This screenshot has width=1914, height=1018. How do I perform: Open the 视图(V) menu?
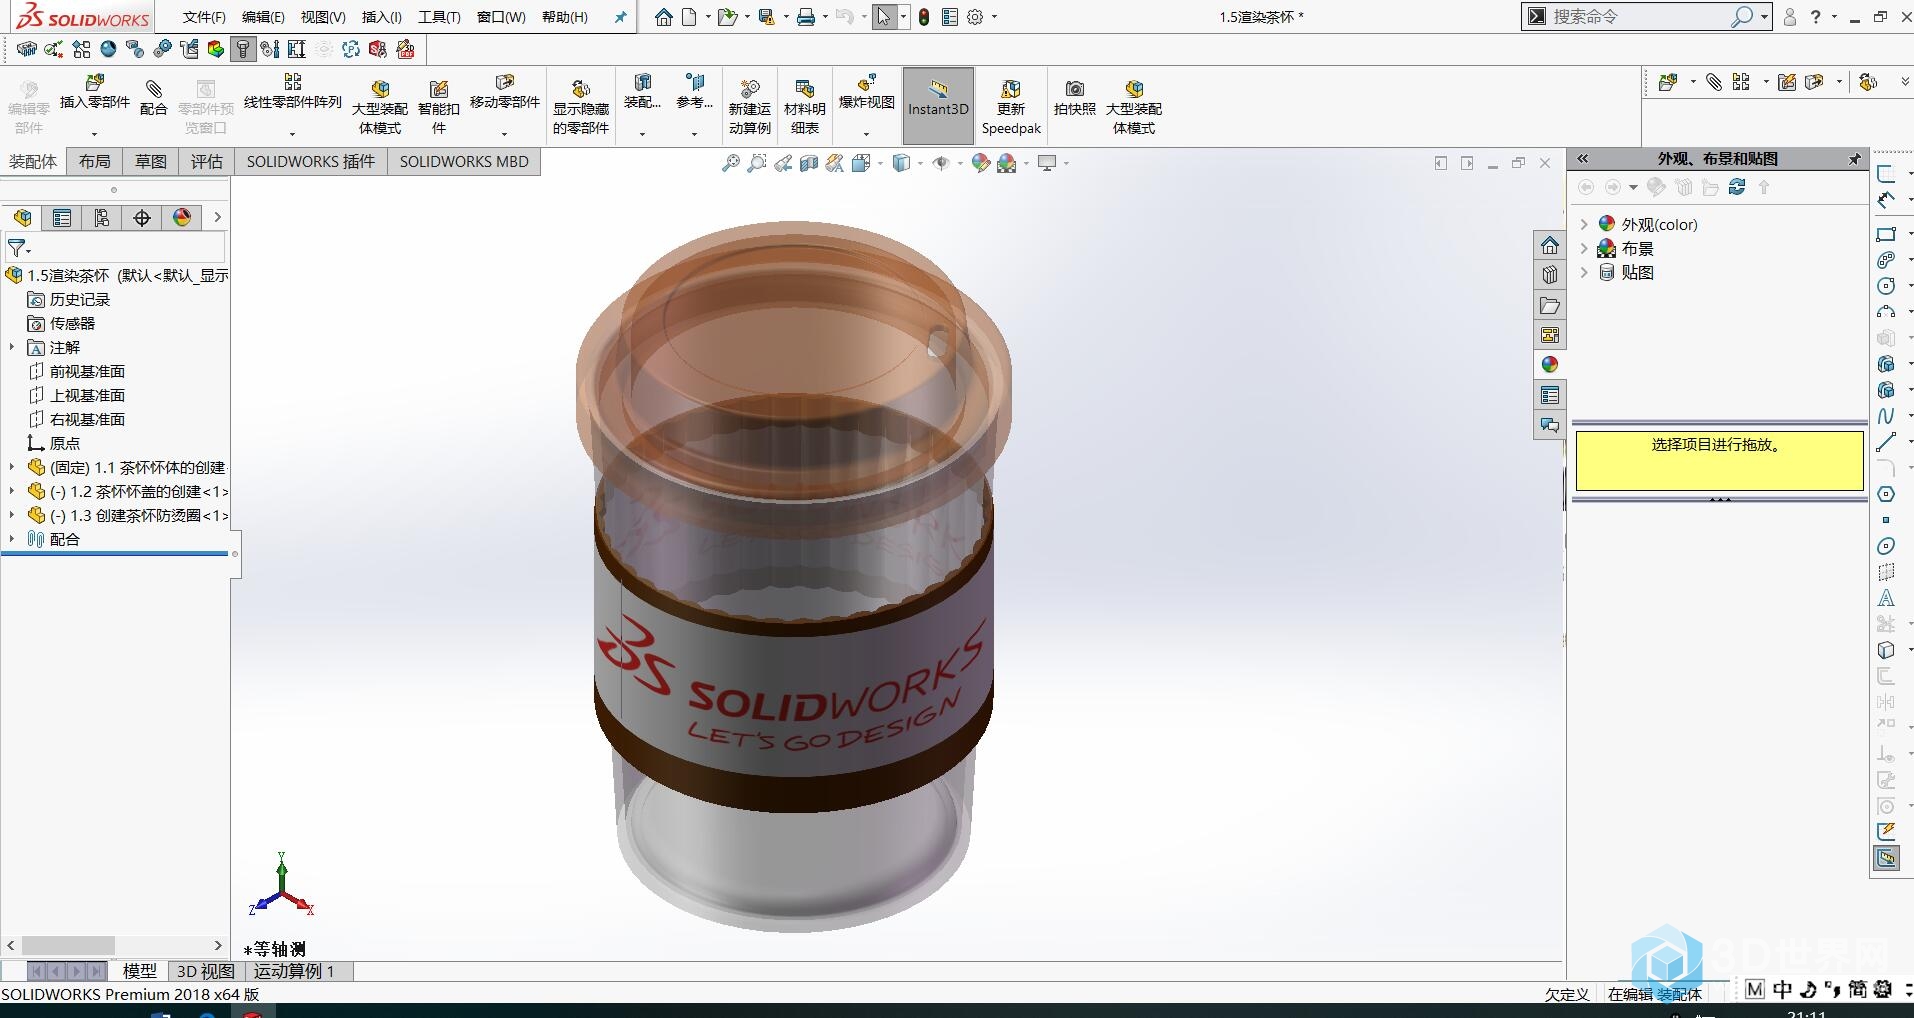tap(323, 17)
